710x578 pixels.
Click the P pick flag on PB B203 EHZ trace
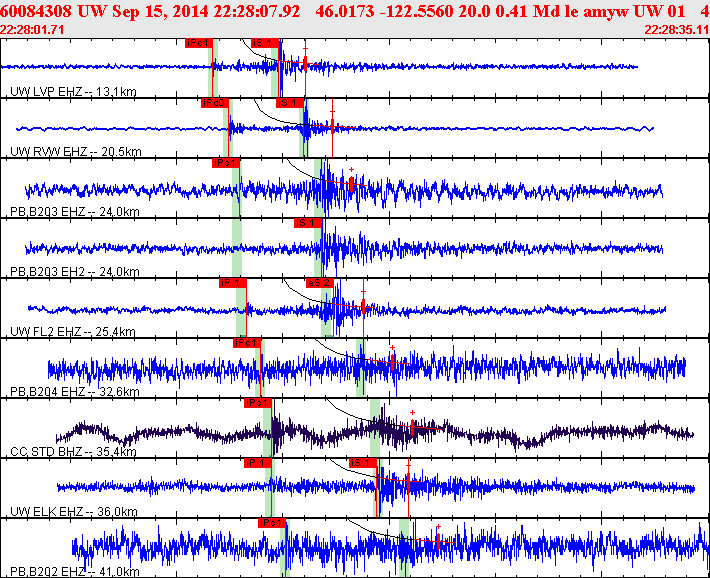225,163
